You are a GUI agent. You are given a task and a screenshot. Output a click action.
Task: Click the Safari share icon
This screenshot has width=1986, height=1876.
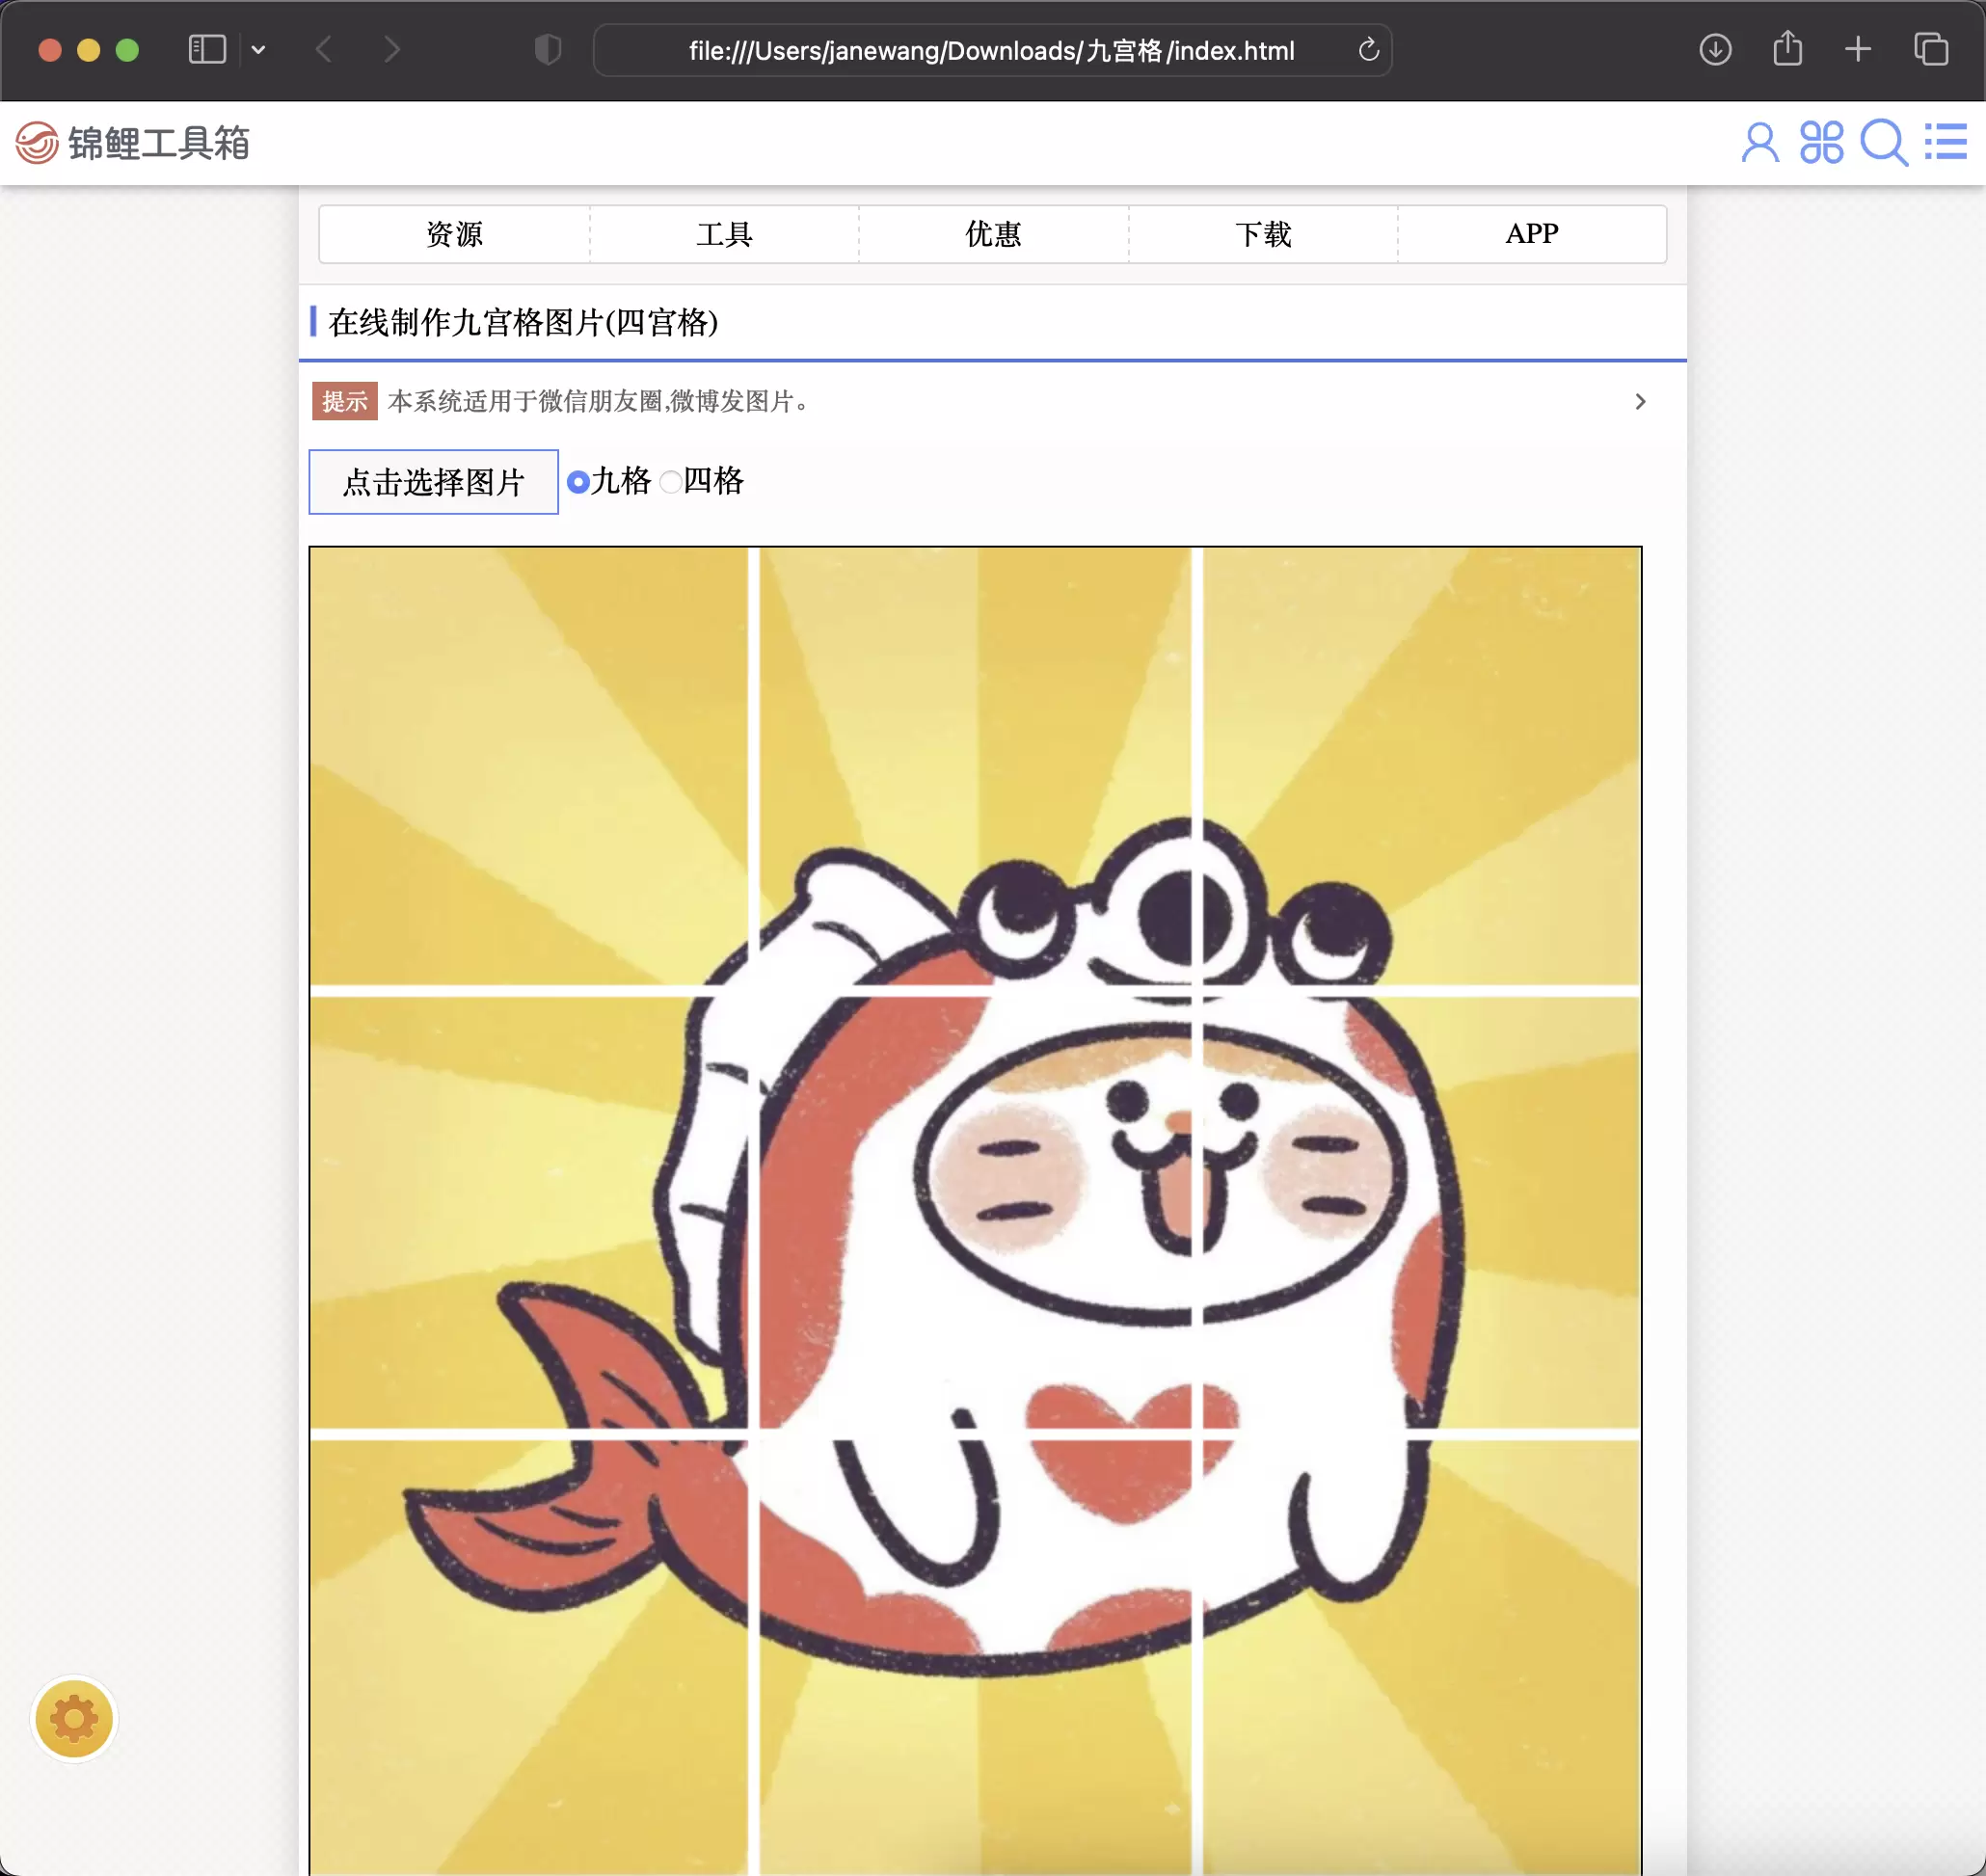(1787, 48)
